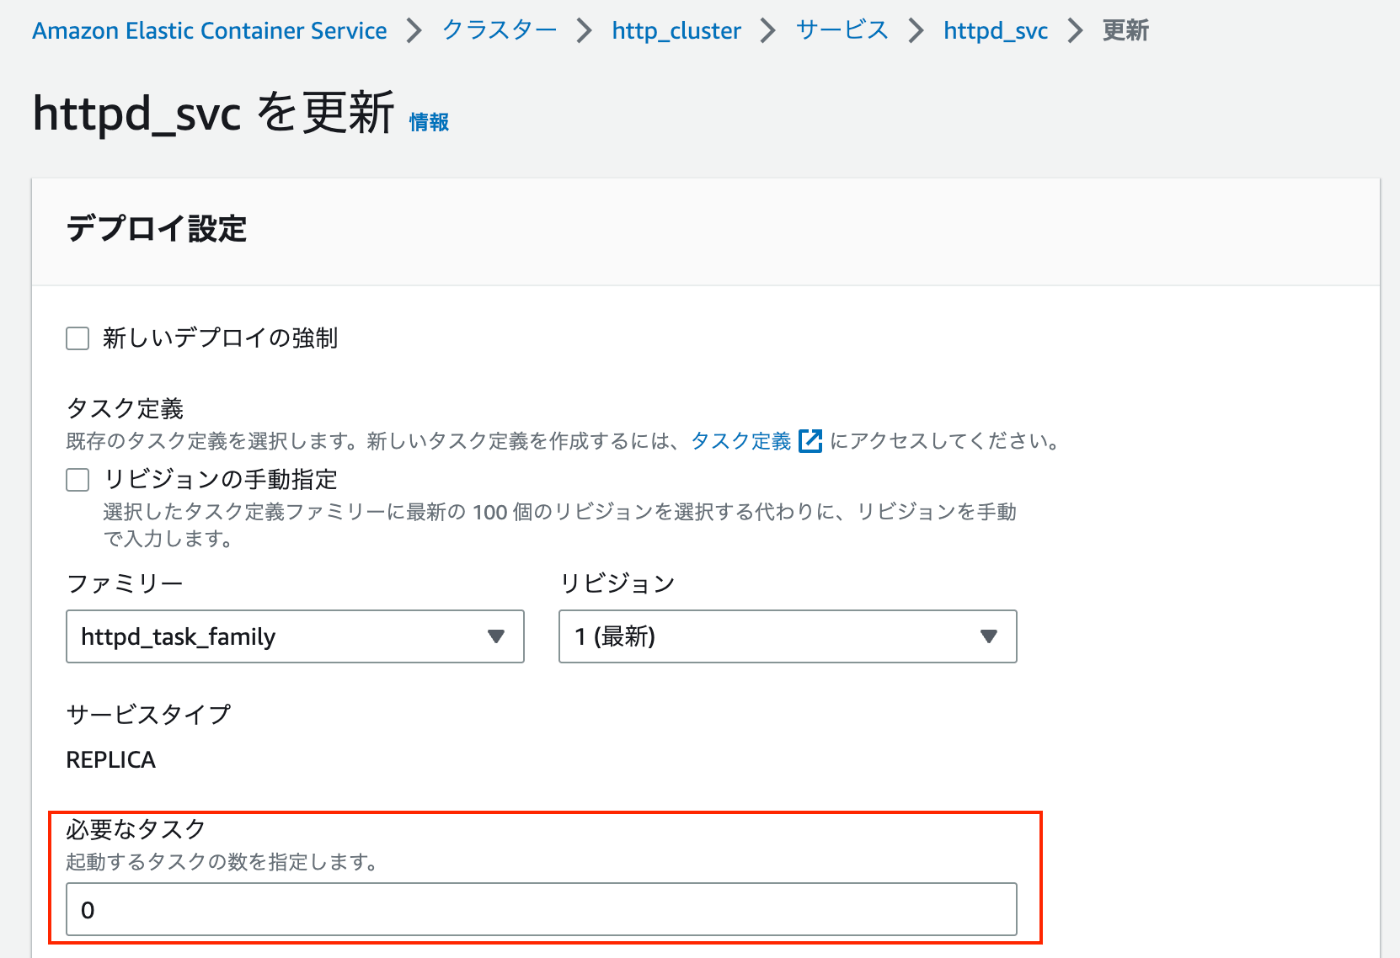1400x958 pixels.
Task: Click the 必要なタスク number input field
Action: pos(541,909)
